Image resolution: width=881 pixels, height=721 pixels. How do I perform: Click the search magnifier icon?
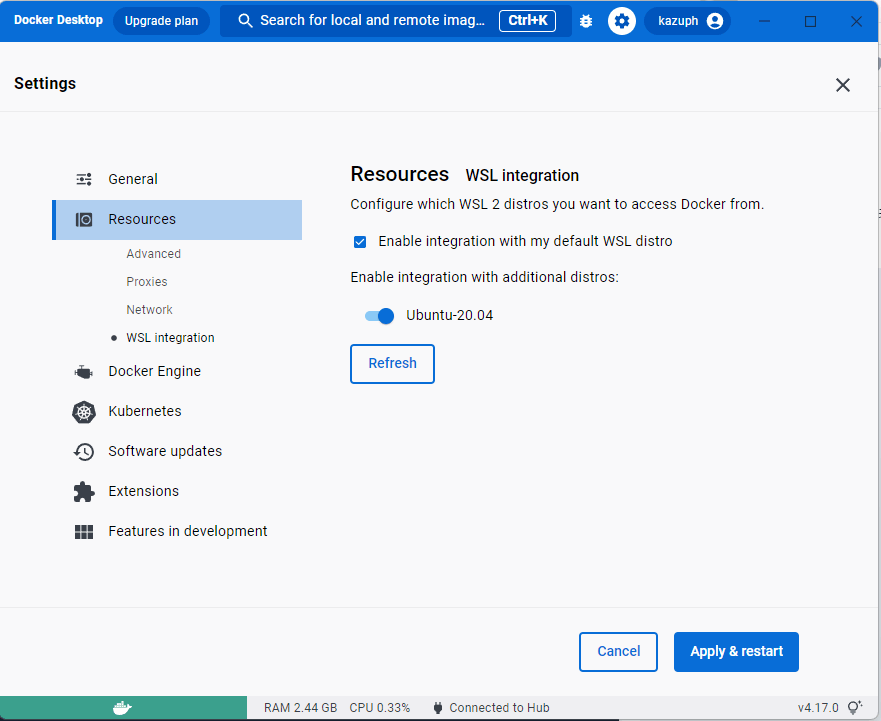[245, 21]
